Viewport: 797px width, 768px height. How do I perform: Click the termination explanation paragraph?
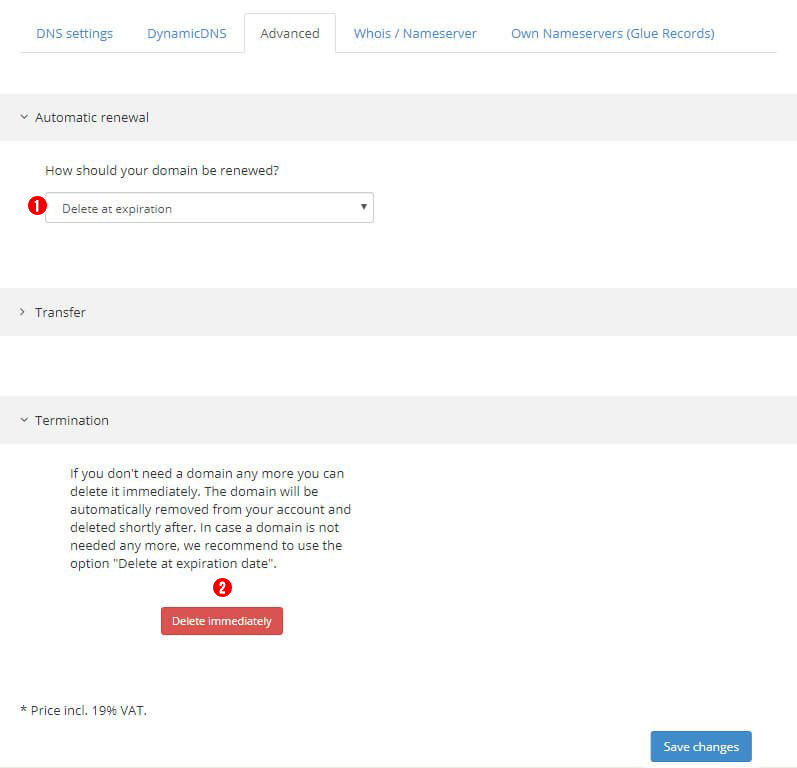[210, 518]
